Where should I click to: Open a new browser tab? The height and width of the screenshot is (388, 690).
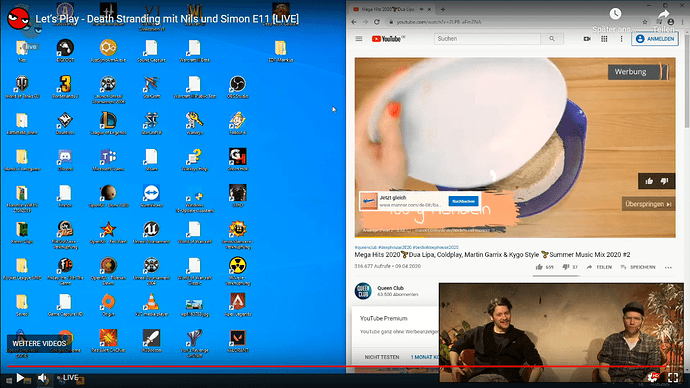click(x=443, y=9)
